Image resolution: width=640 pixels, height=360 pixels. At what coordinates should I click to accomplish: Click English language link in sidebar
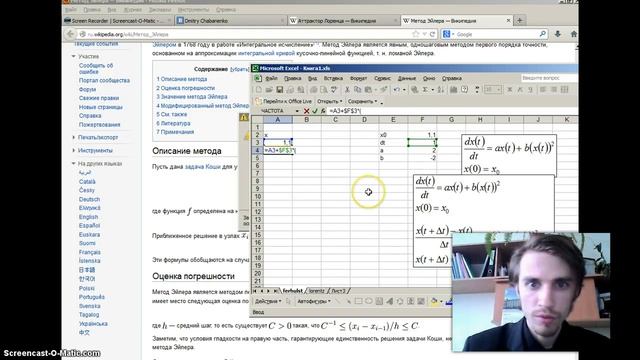tap(89, 217)
